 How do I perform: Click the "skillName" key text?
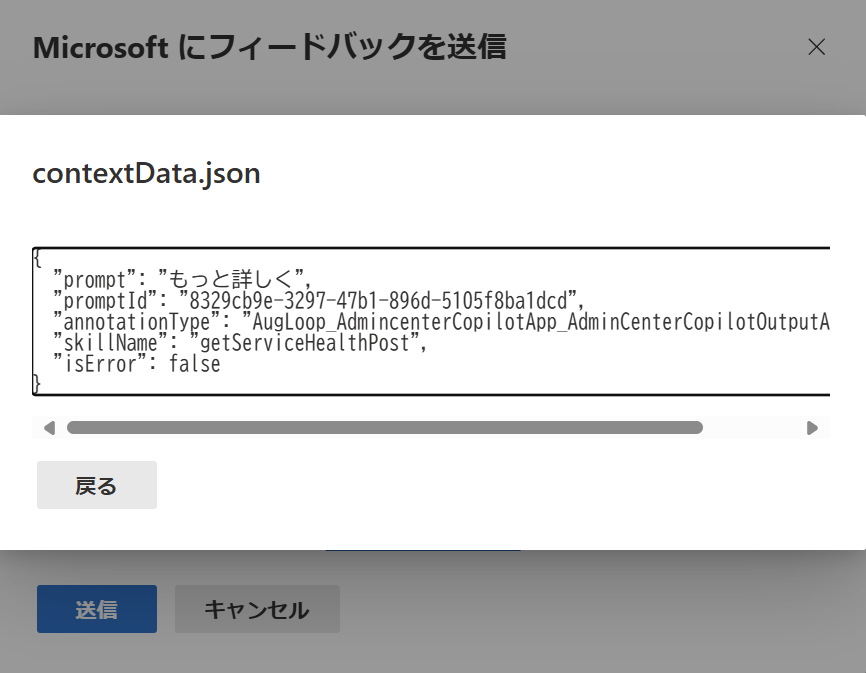[x=110, y=343]
